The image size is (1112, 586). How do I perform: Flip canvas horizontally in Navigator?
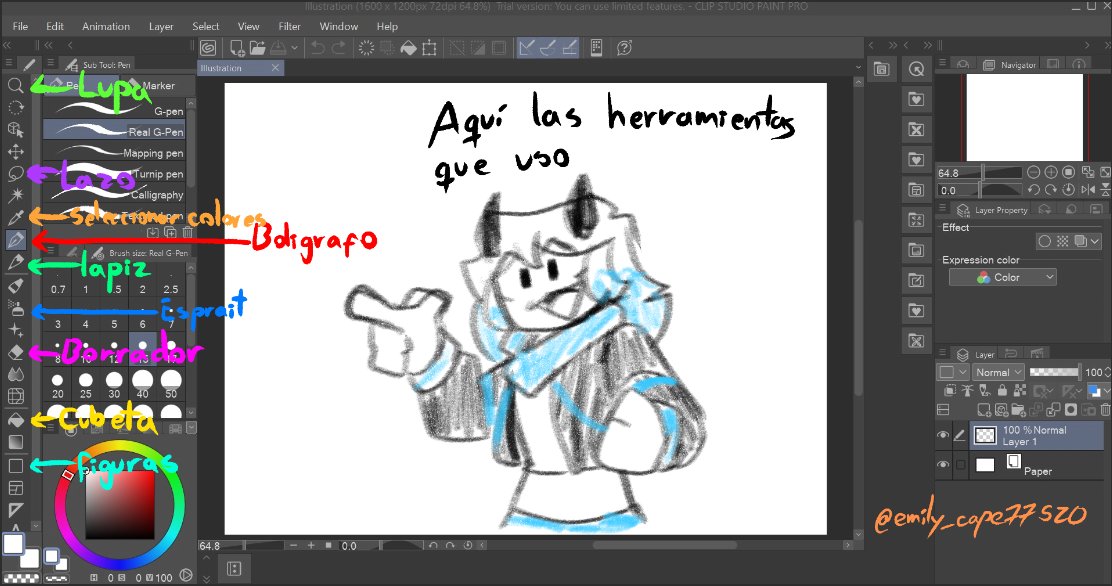coord(1088,189)
